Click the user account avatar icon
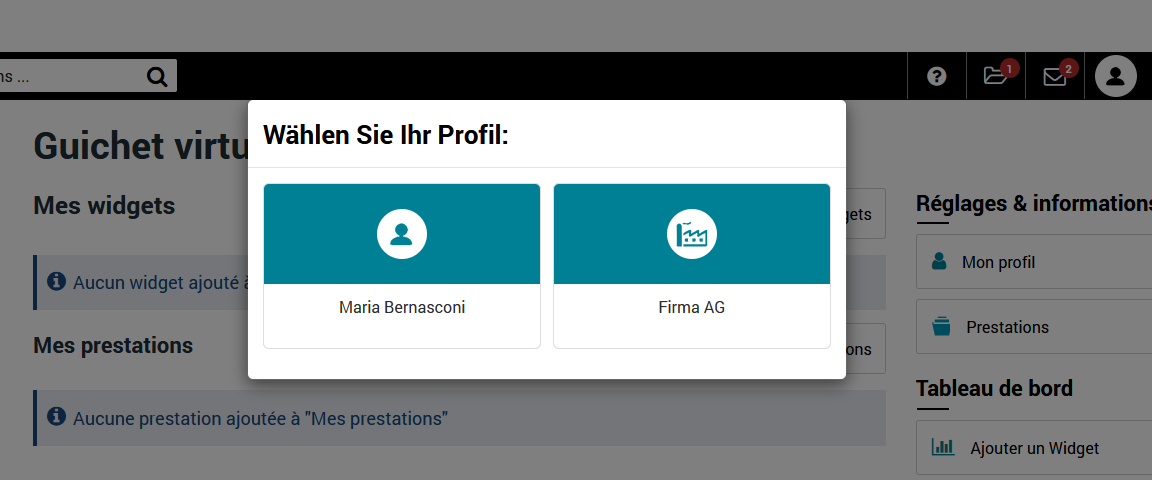Image resolution: width=1152 pixels, height=480 pixels. coord(1116,76)
